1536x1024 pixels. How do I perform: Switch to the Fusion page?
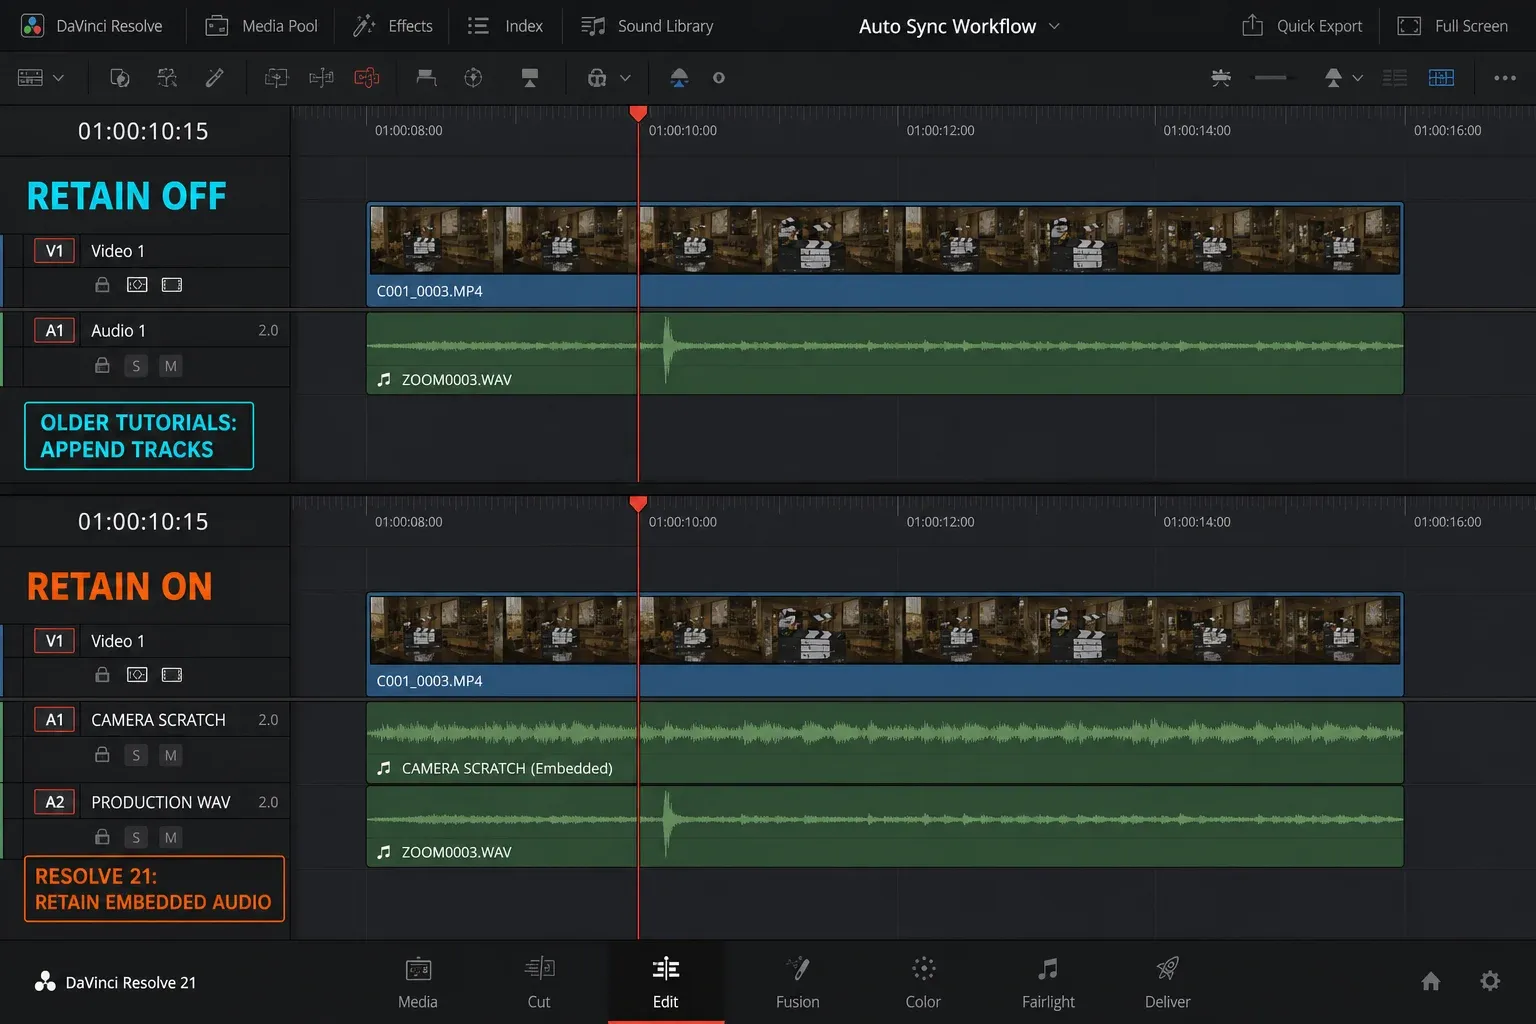(798, 983)
